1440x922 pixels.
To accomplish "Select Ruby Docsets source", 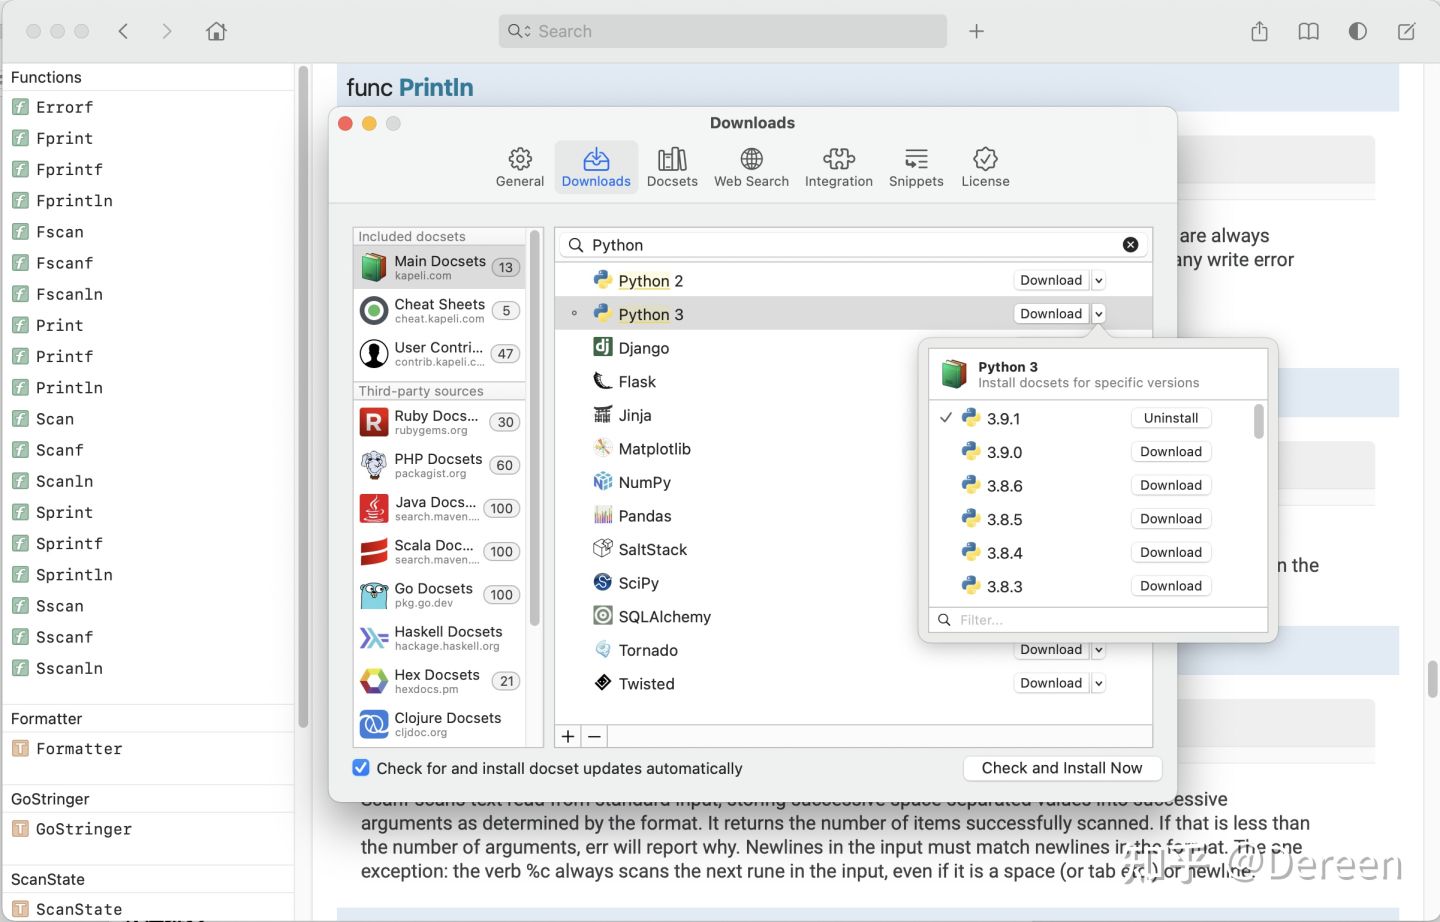I will point(440,422).
